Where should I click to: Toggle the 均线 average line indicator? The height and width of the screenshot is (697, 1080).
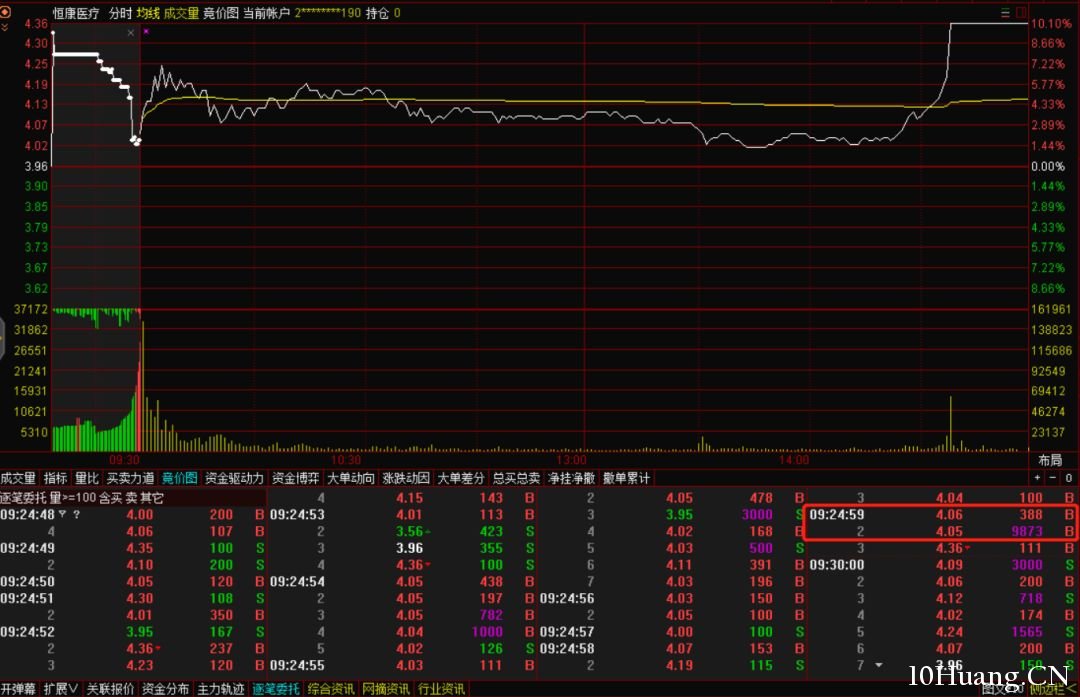(148, 13)
